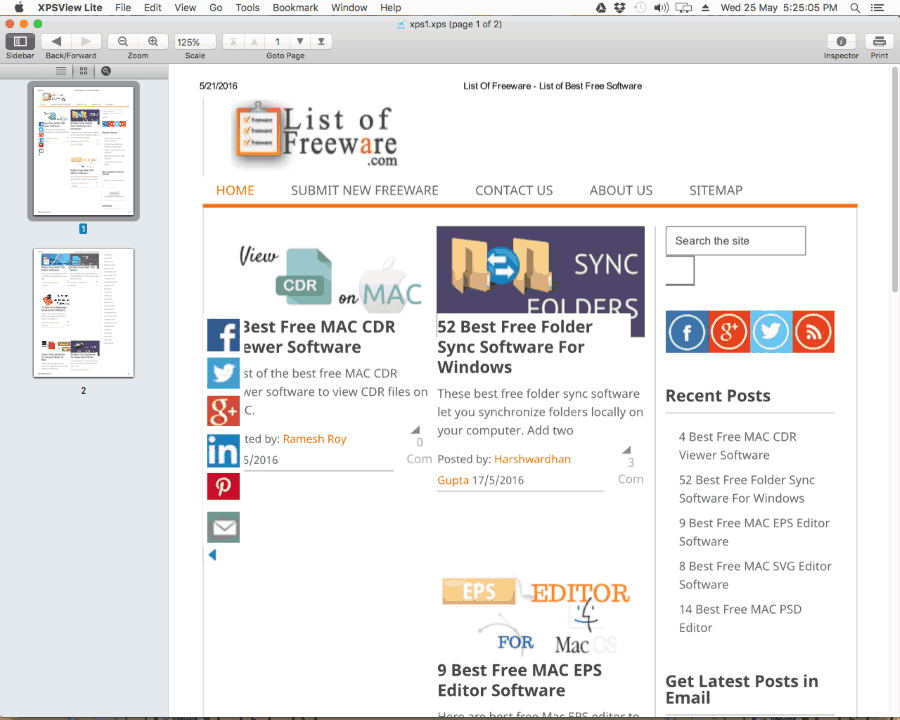Jump to first page arrow

click(x=233, y=41)
